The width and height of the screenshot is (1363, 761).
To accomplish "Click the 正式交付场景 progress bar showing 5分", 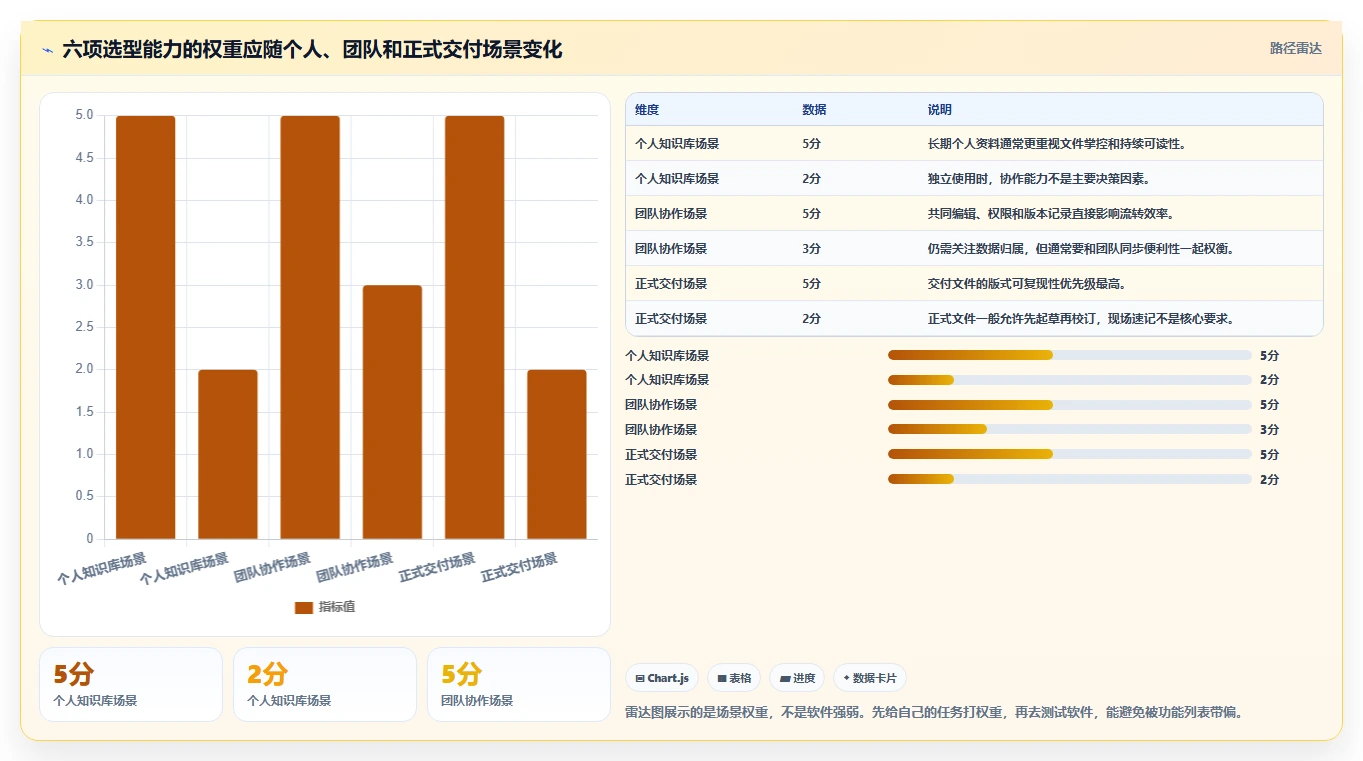I will 1070,454.
